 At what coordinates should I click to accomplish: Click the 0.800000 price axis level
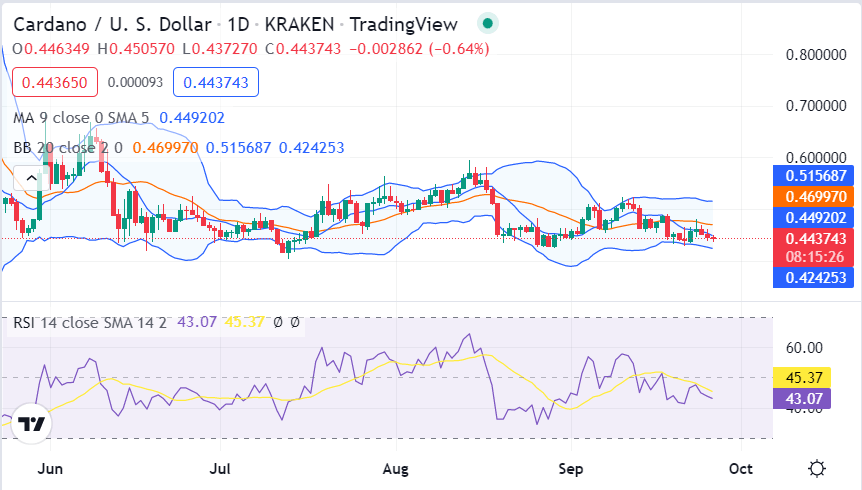816,54
